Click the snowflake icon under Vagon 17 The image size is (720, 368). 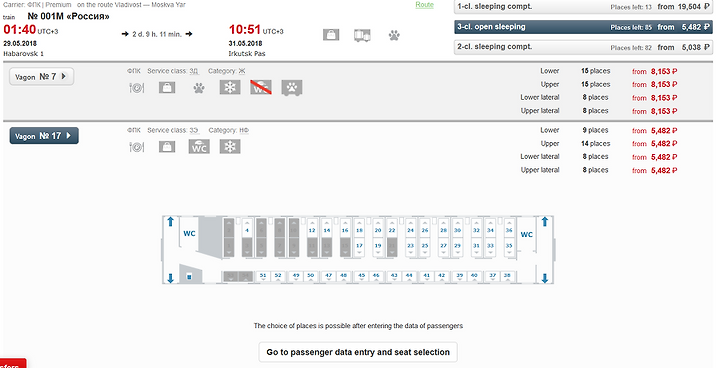[x=230, y=147]
